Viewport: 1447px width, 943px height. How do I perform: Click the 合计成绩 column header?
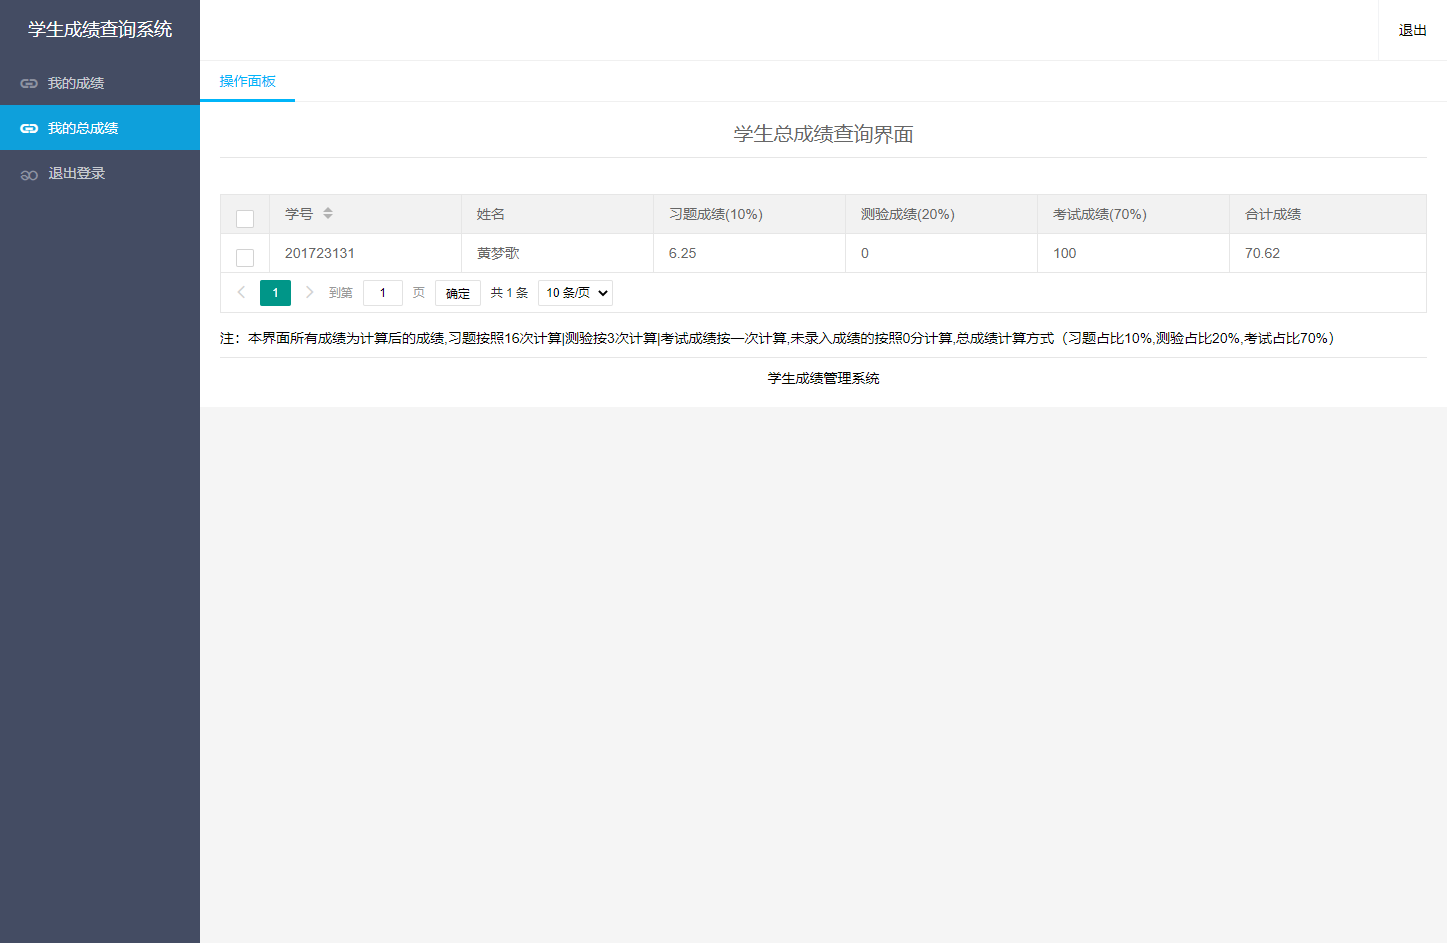tap(1273, 213)
